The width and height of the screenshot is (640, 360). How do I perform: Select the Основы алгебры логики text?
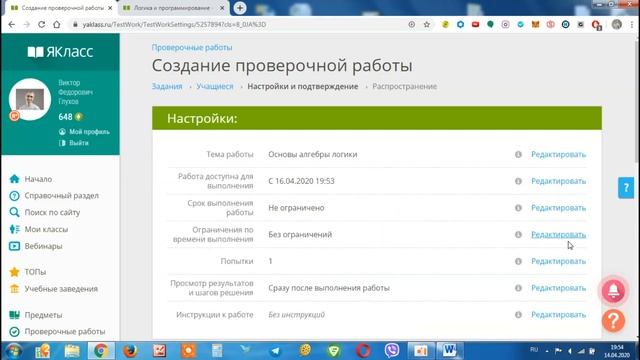coord(313,154)
